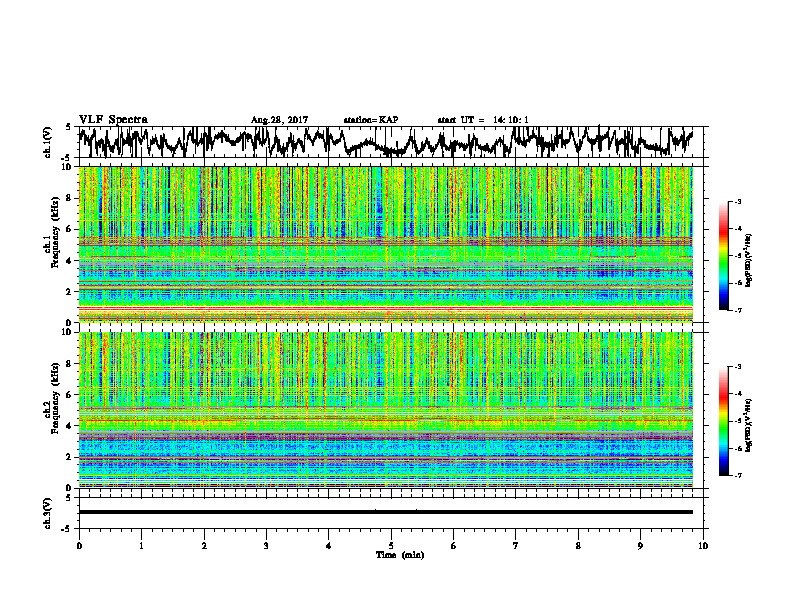
Task: Select the date text "Aug.28, 2017"
Action: coord(279,120)
